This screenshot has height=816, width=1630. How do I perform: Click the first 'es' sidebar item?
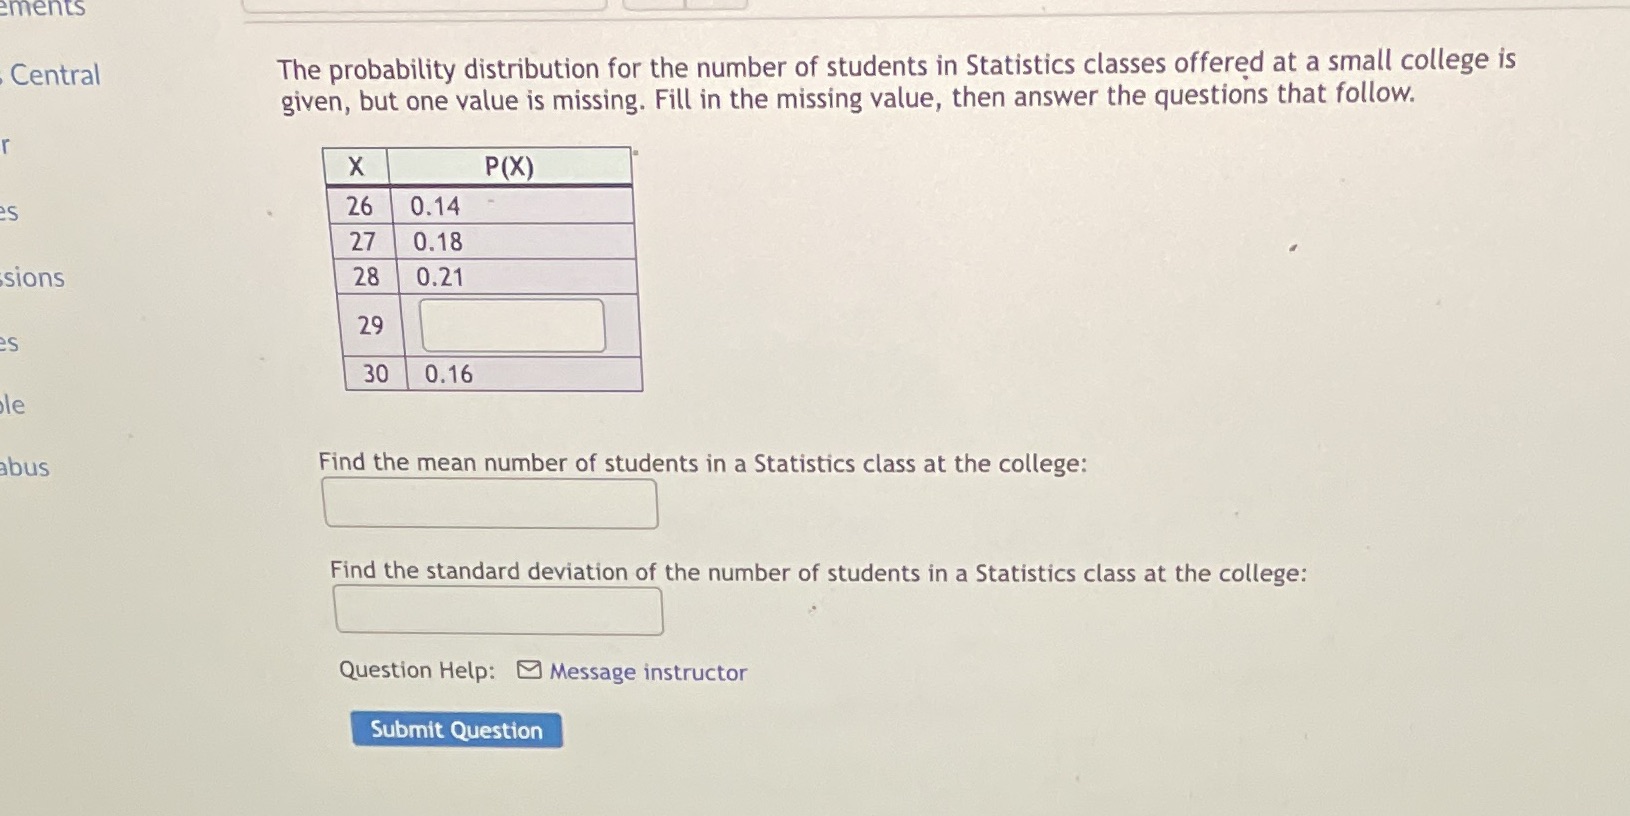tap(9, 212)
